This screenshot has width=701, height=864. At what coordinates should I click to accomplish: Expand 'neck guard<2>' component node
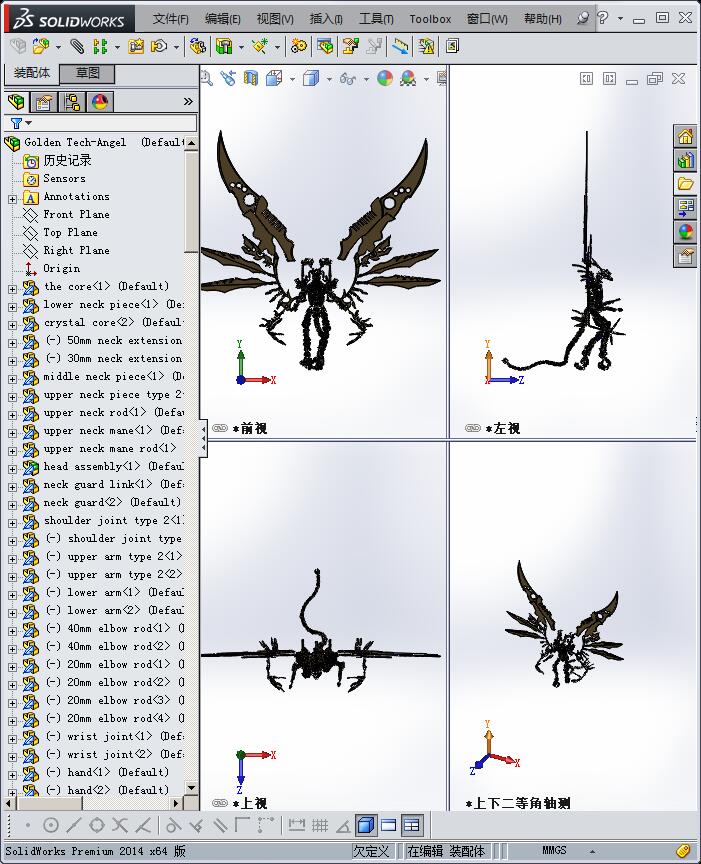12,505
